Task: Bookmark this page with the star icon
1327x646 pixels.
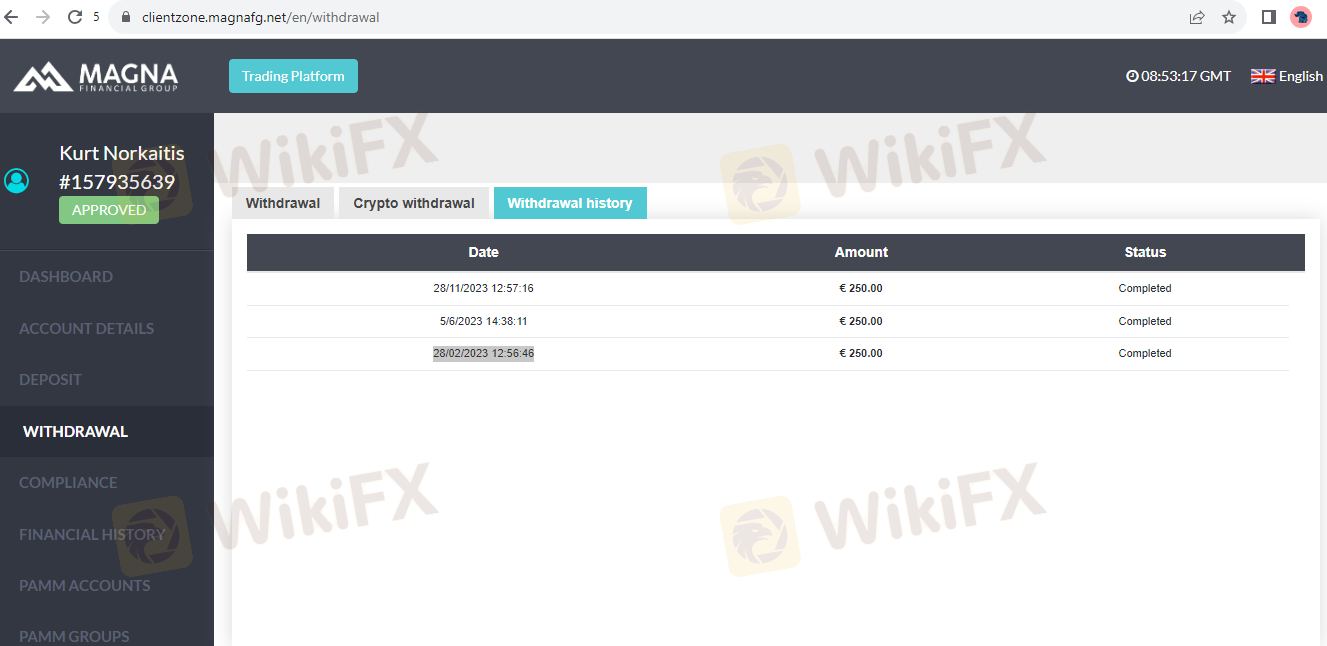Action: tap(1229, 17)
